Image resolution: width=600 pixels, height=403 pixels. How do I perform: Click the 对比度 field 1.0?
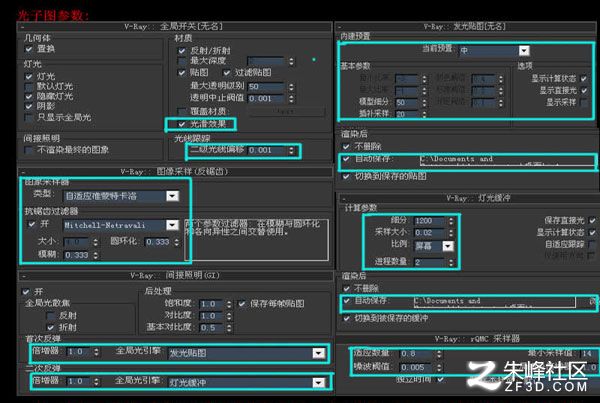(211, 316)
